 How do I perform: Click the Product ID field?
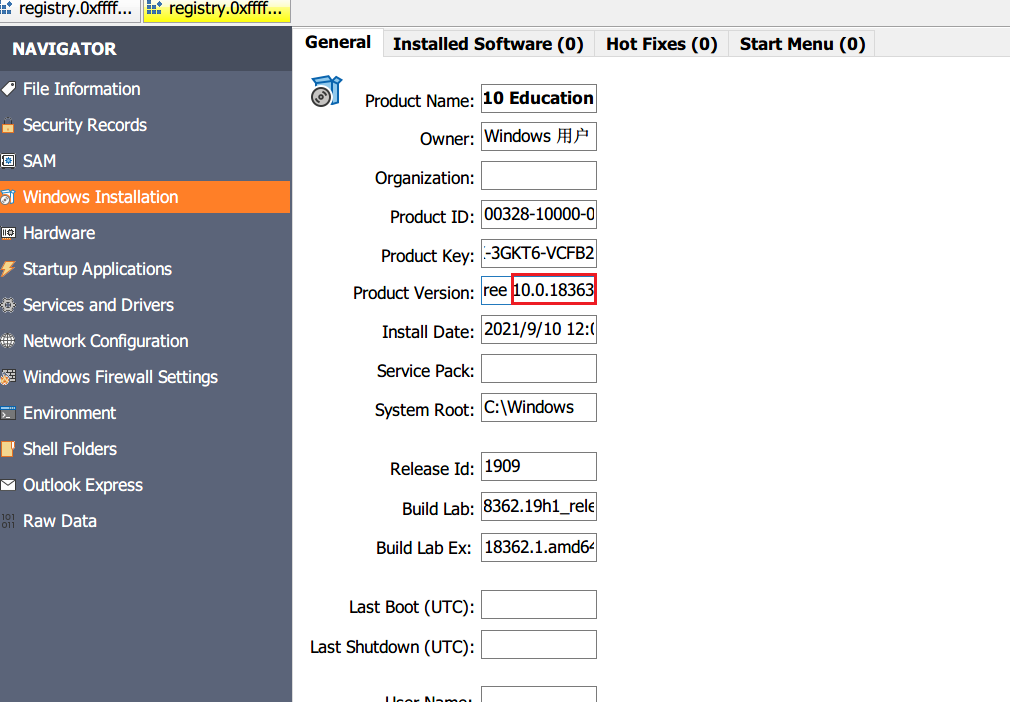[x=538, y=214]
